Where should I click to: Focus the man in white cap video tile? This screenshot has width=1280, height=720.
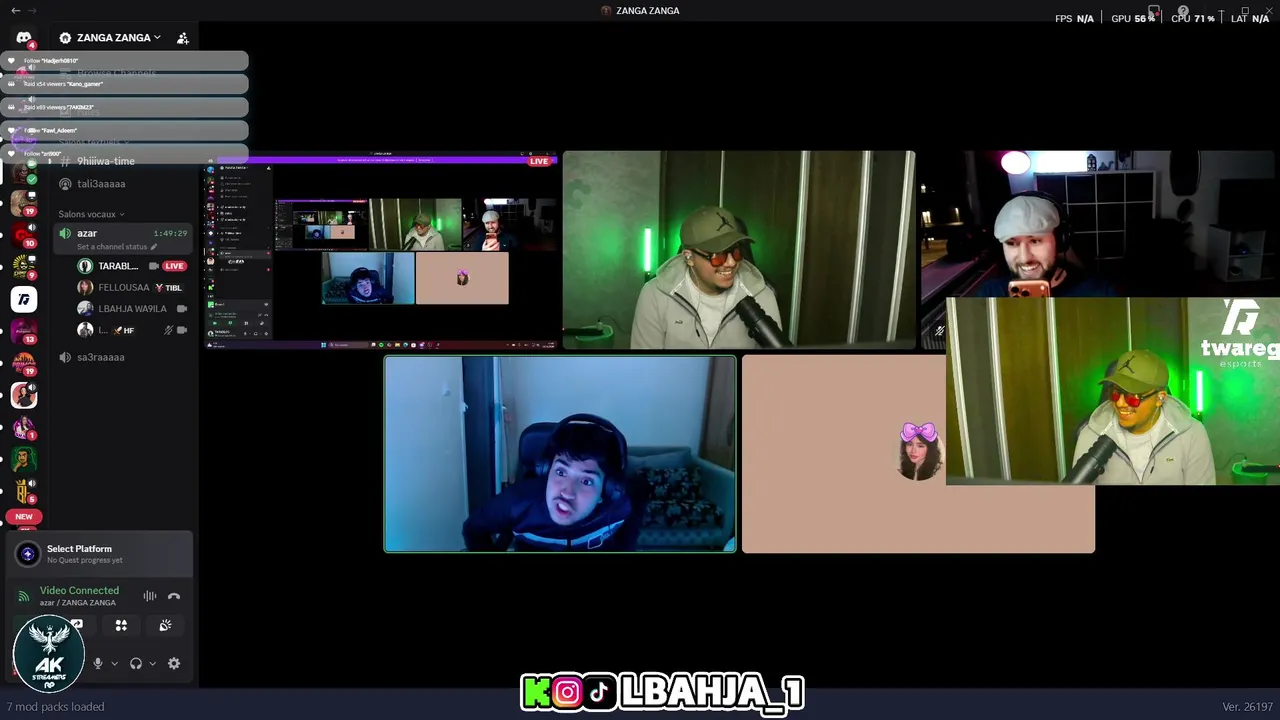tap(1097, 224)
